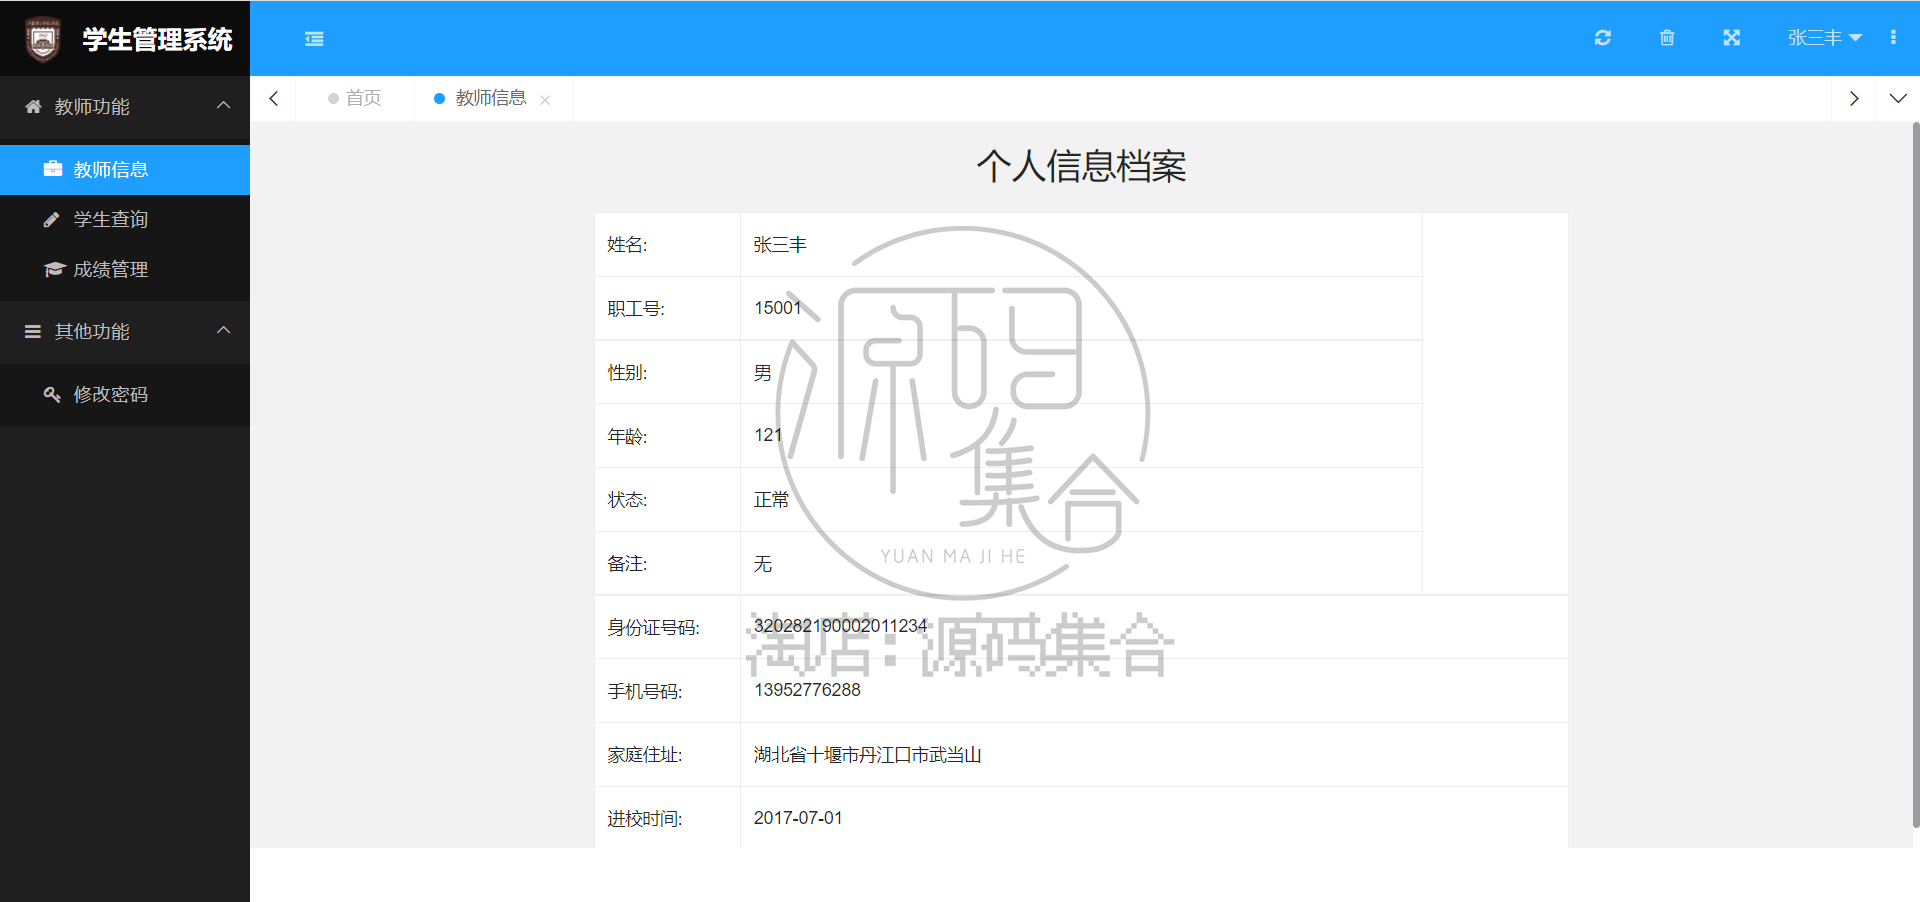Click the name value 张三丰 in table
1920x902 pixels.
coord(780,244)
